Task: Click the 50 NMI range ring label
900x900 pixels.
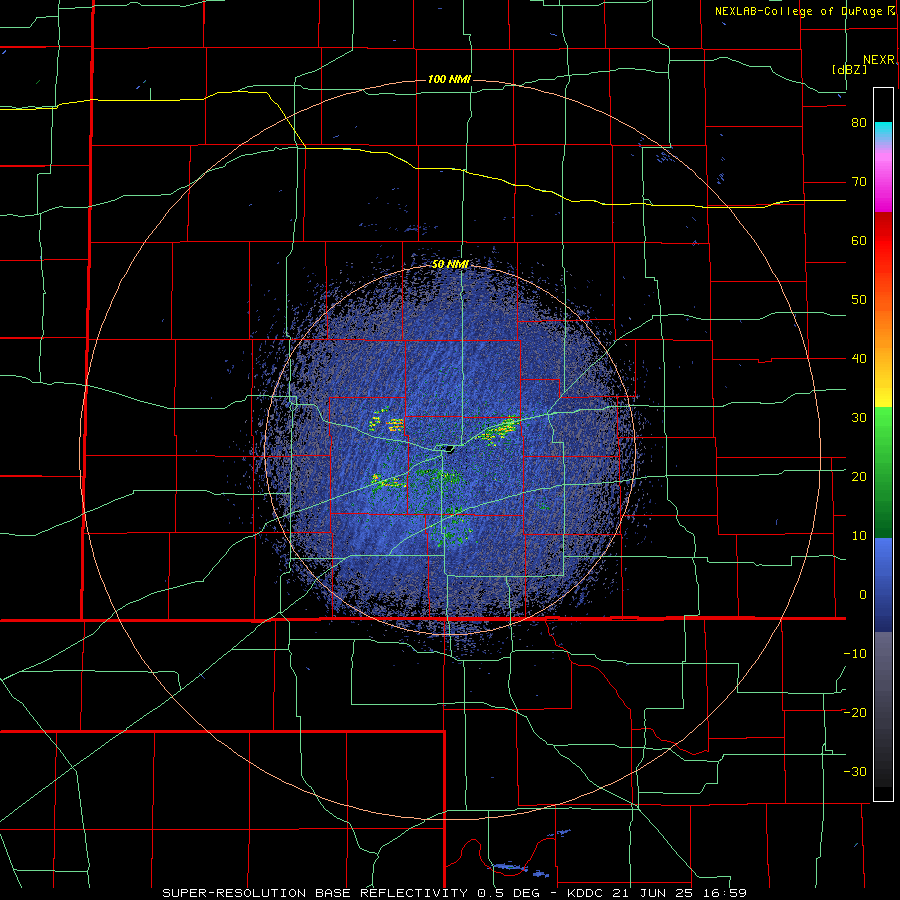Action: 451,265
